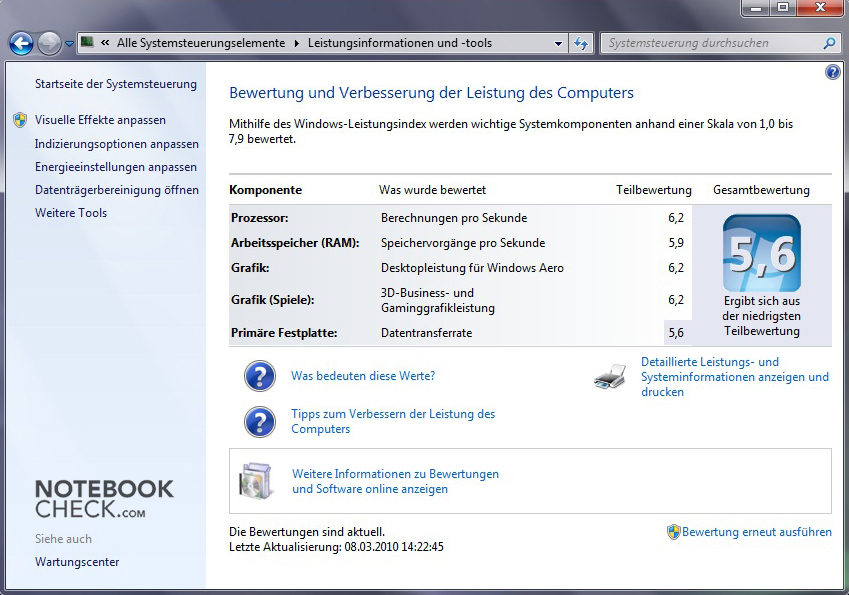Click Letzte Aktualisierung timestamp text
849x595 pixels.
pos(336,547)
